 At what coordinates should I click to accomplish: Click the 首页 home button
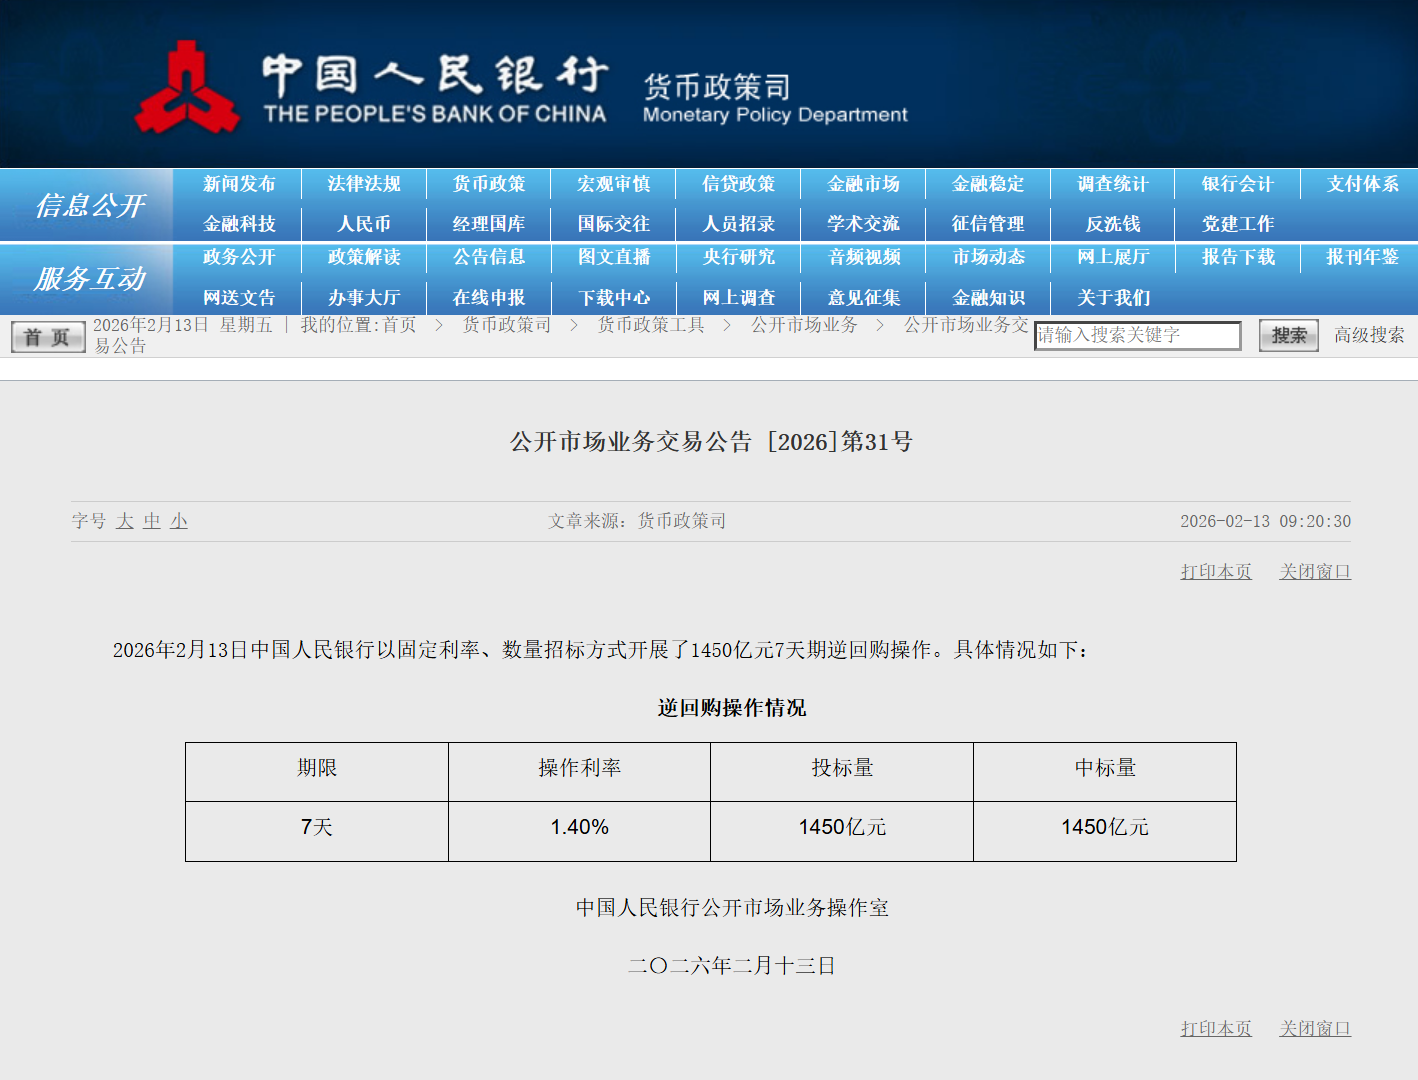point(47,337)
